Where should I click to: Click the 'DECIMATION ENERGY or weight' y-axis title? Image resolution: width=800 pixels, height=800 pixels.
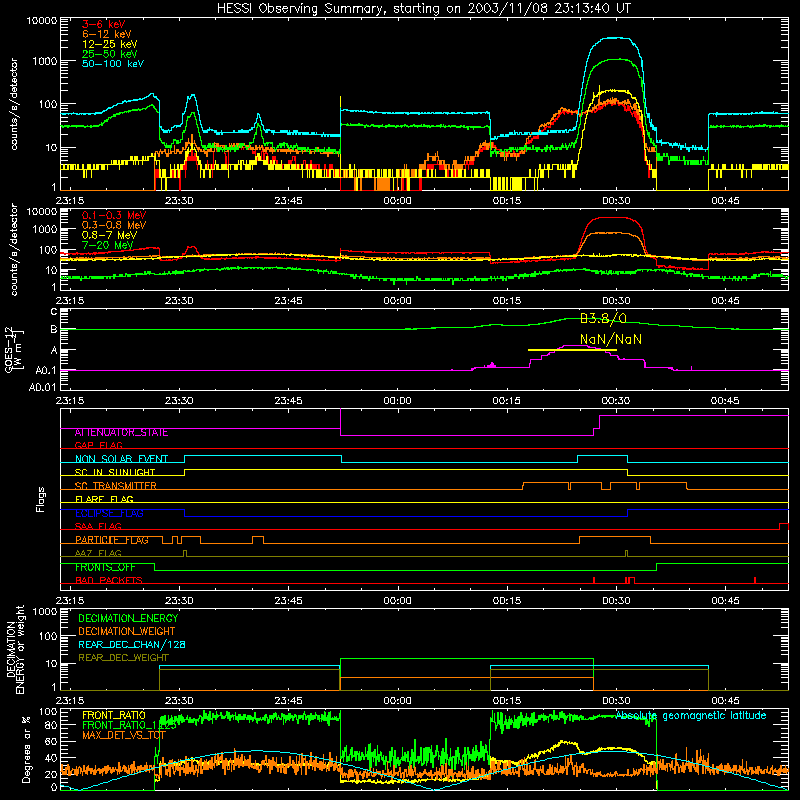tap(16, 649)
